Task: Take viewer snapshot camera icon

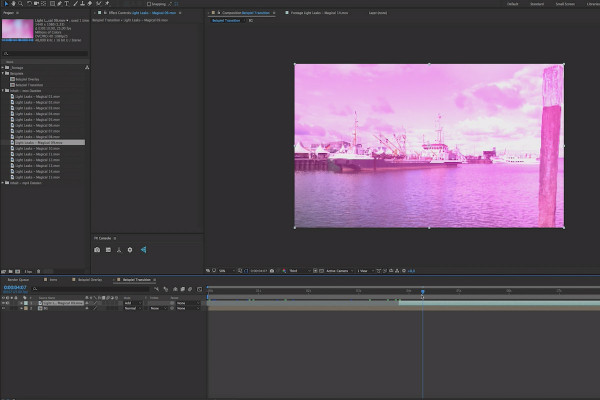Action: [x=272, y=271]
